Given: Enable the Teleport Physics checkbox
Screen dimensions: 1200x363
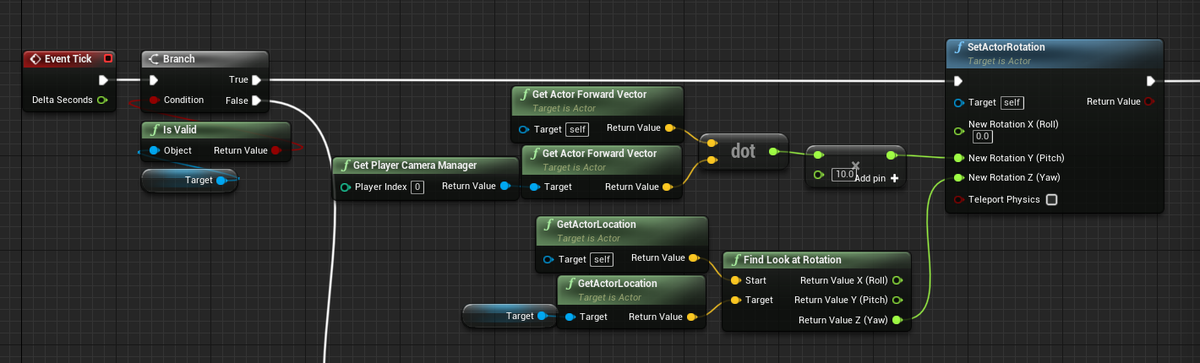Looking at the screenshot, I should (x=1051, y=200).
